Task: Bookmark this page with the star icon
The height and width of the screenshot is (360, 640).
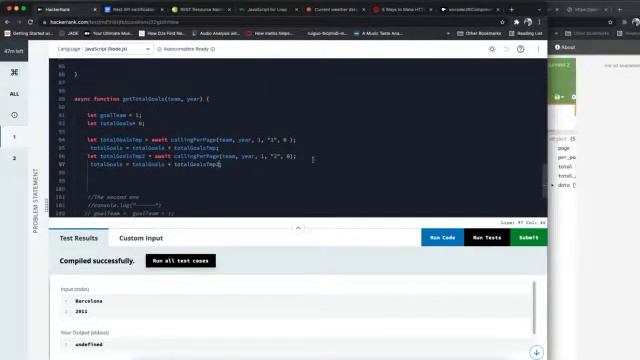Action: click(x=502, y=22)
